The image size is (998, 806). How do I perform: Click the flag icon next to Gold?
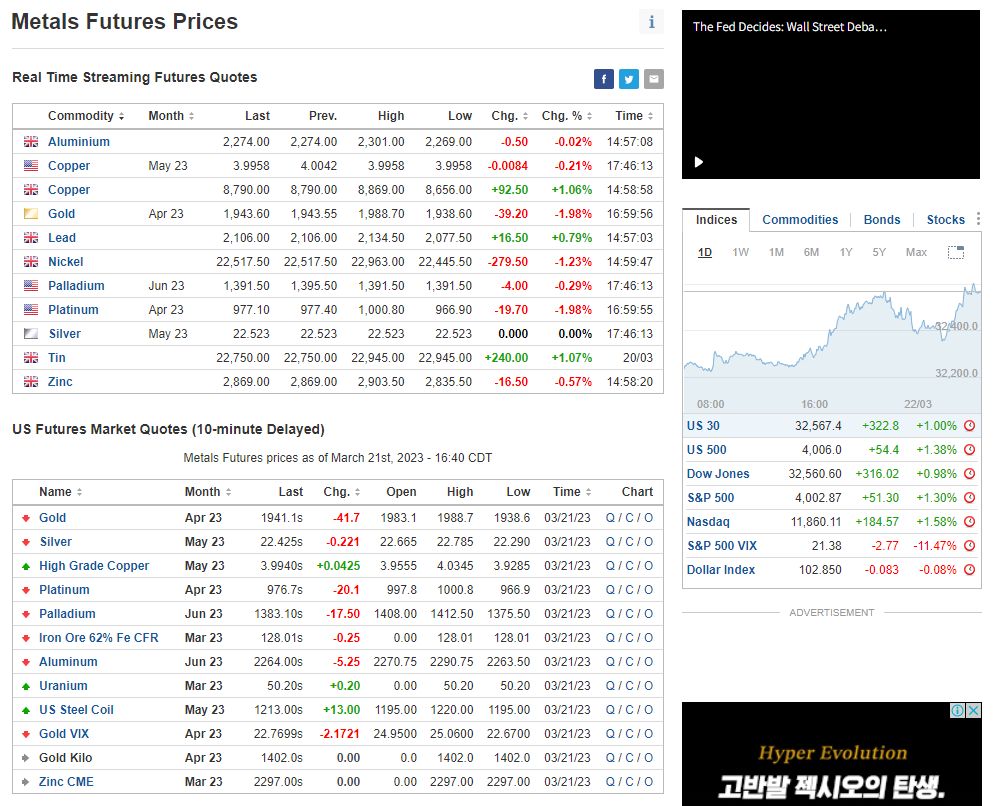point(31,214)
